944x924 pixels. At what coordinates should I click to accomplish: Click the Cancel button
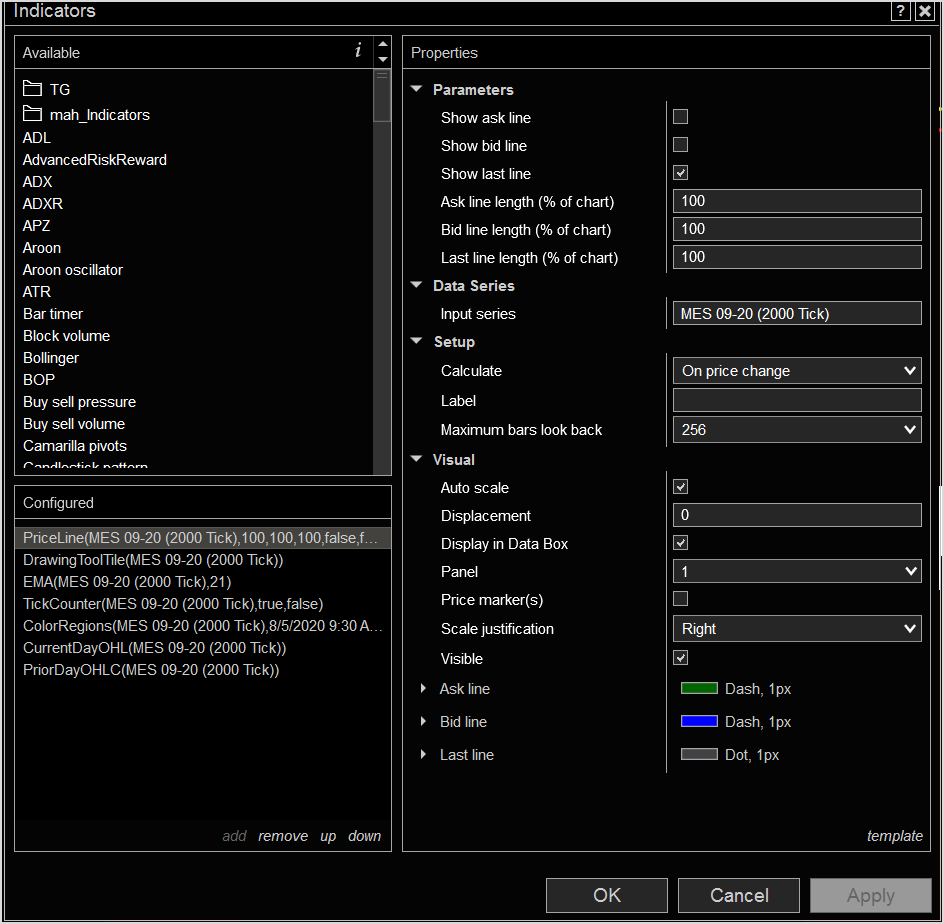pos(739,896)
